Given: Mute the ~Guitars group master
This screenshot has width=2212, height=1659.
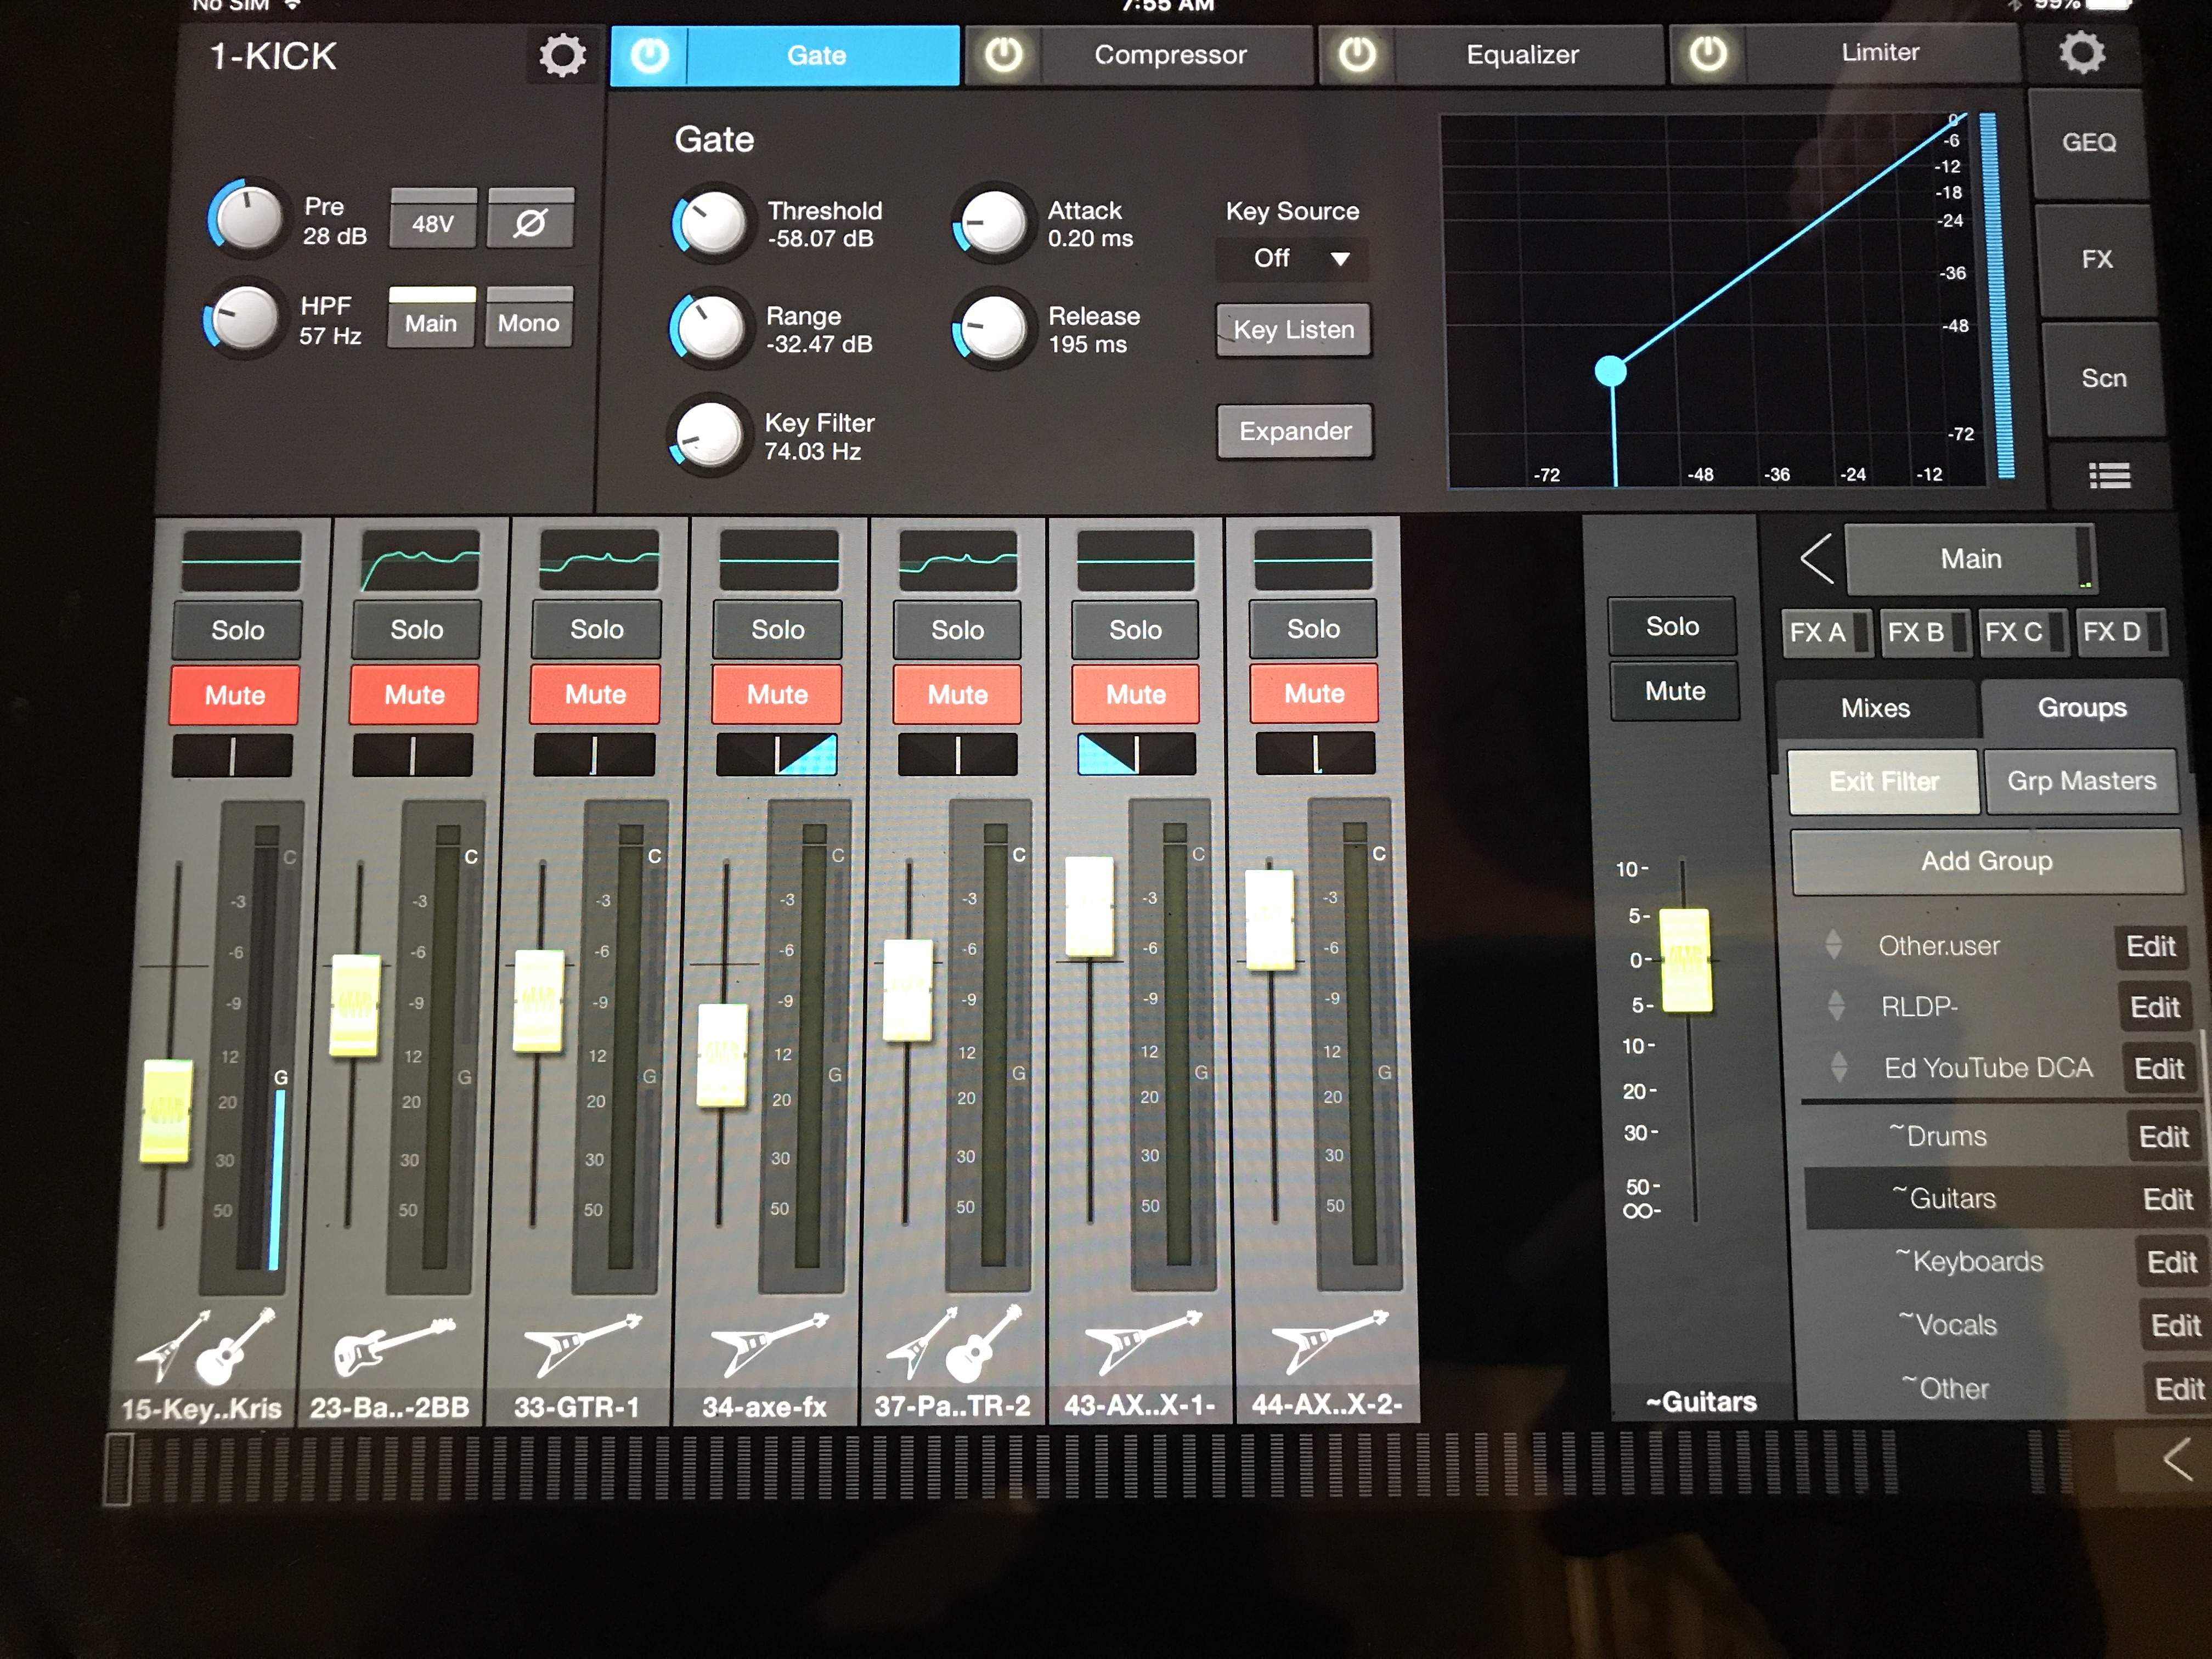Looking at the screenshot, I should click(1675, 690).
